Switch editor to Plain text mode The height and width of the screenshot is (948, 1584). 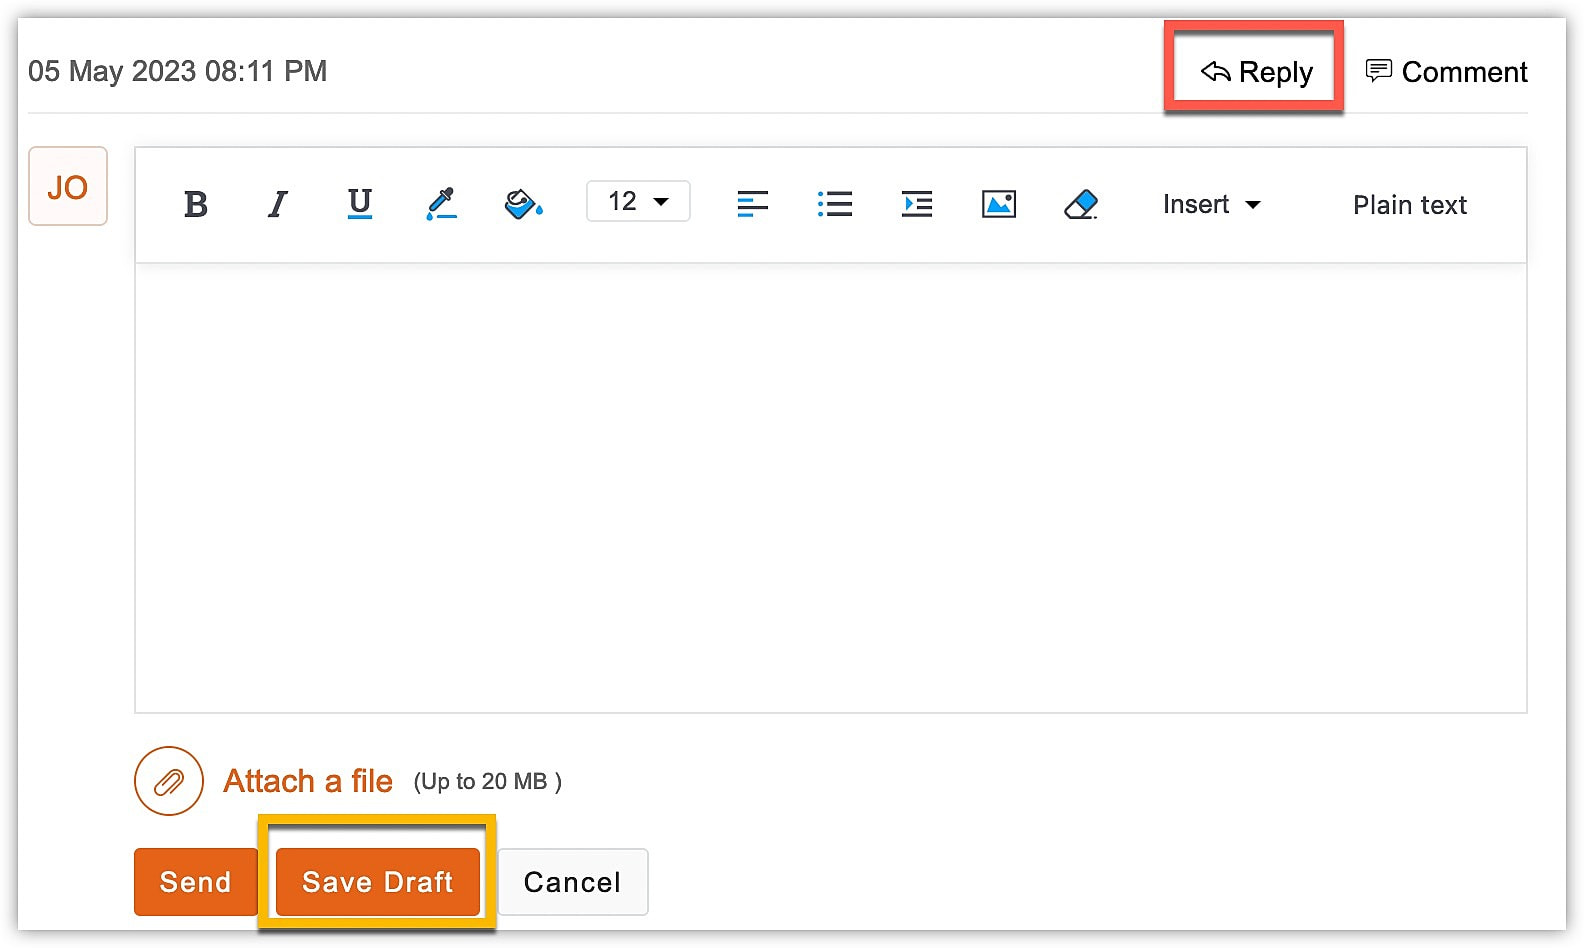click(x=1410, y=205)
